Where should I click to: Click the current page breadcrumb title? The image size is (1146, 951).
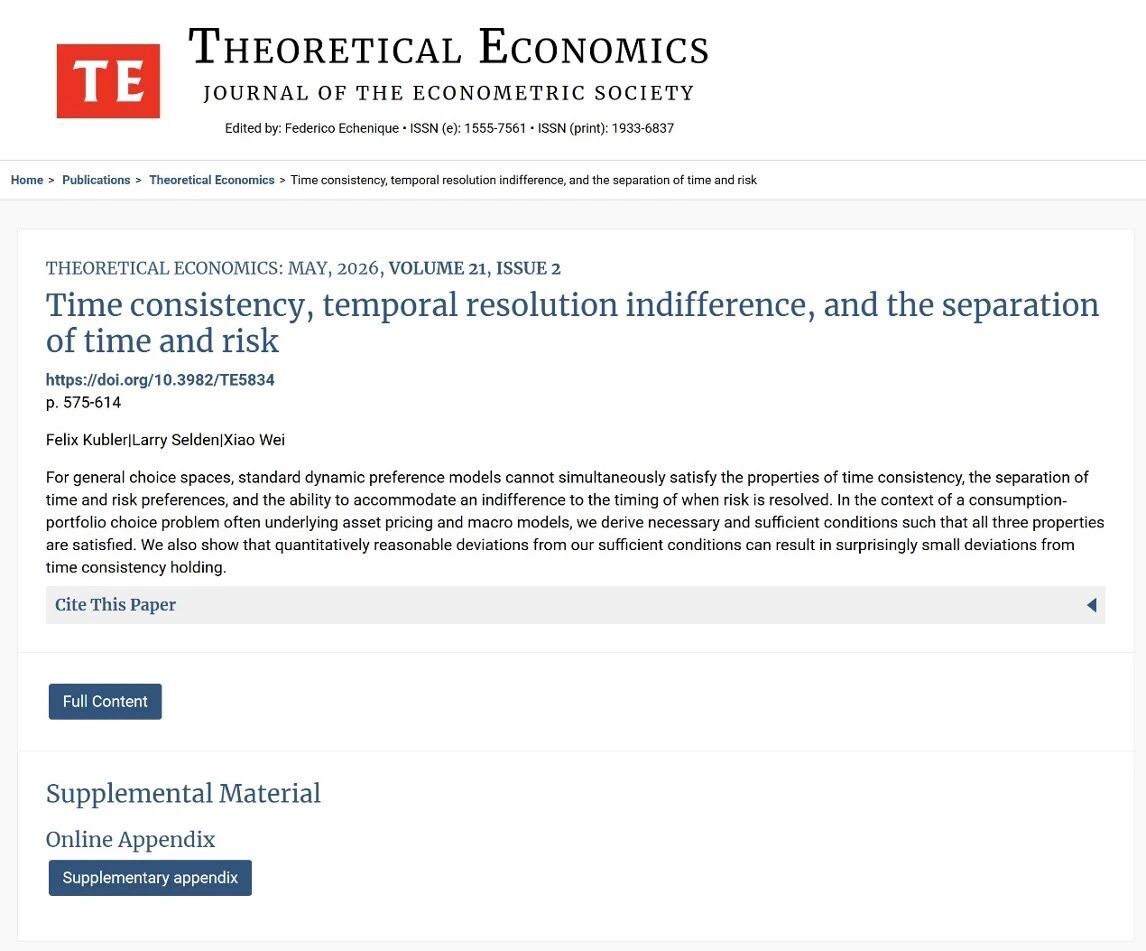[523, 180]
